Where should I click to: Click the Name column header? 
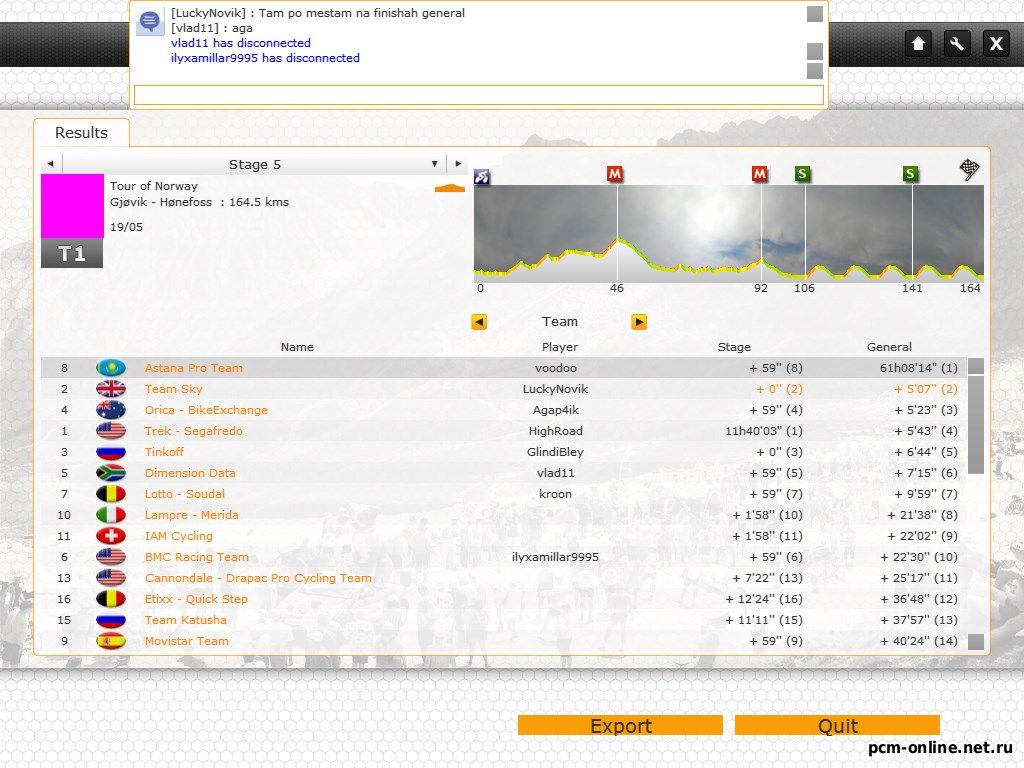[297, 347]
